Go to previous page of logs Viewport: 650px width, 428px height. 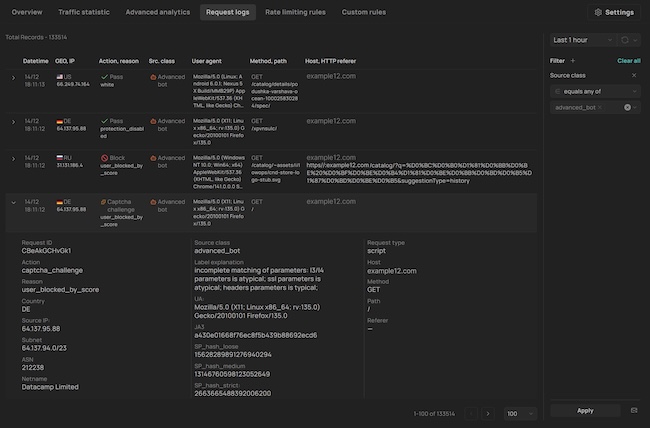469,412
